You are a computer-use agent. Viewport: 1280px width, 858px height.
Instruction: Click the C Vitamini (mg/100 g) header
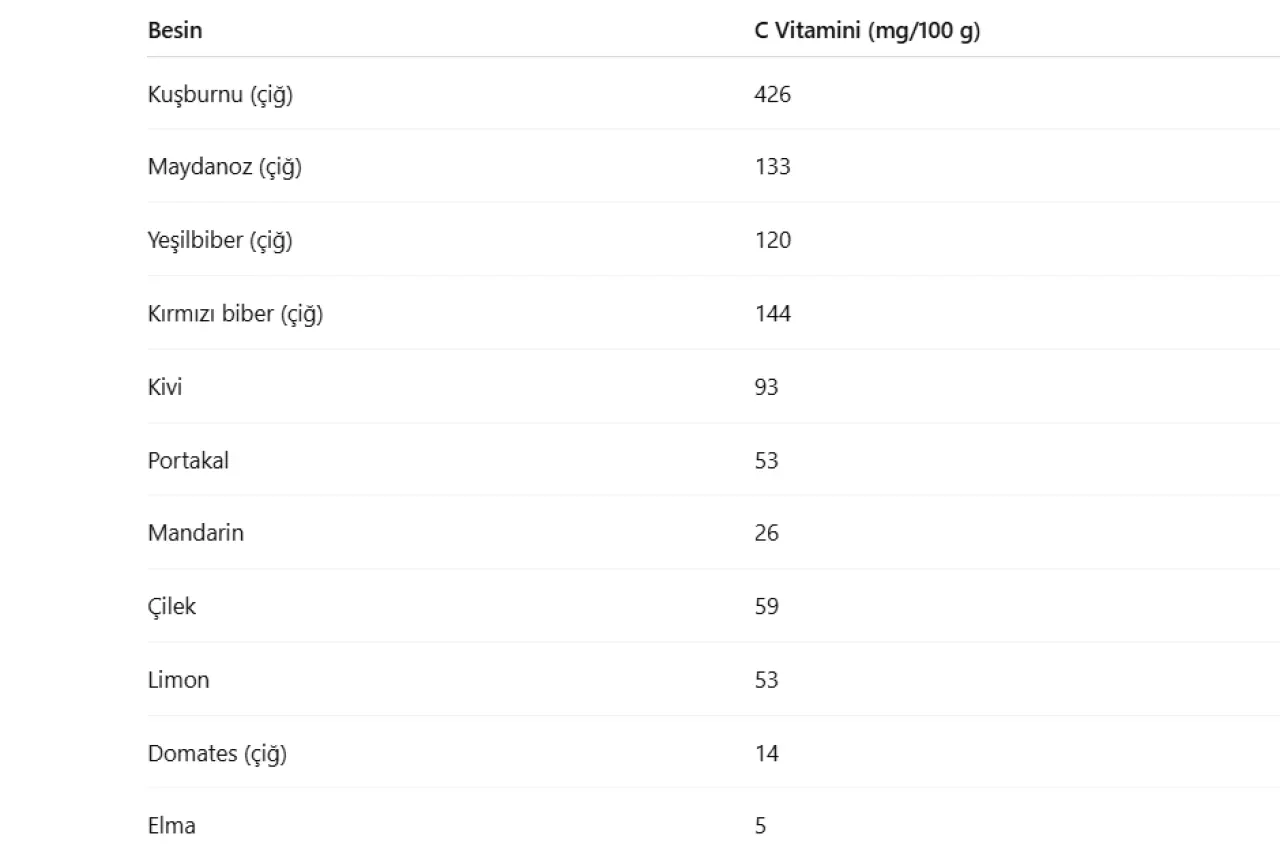click(x=867, y=31)
